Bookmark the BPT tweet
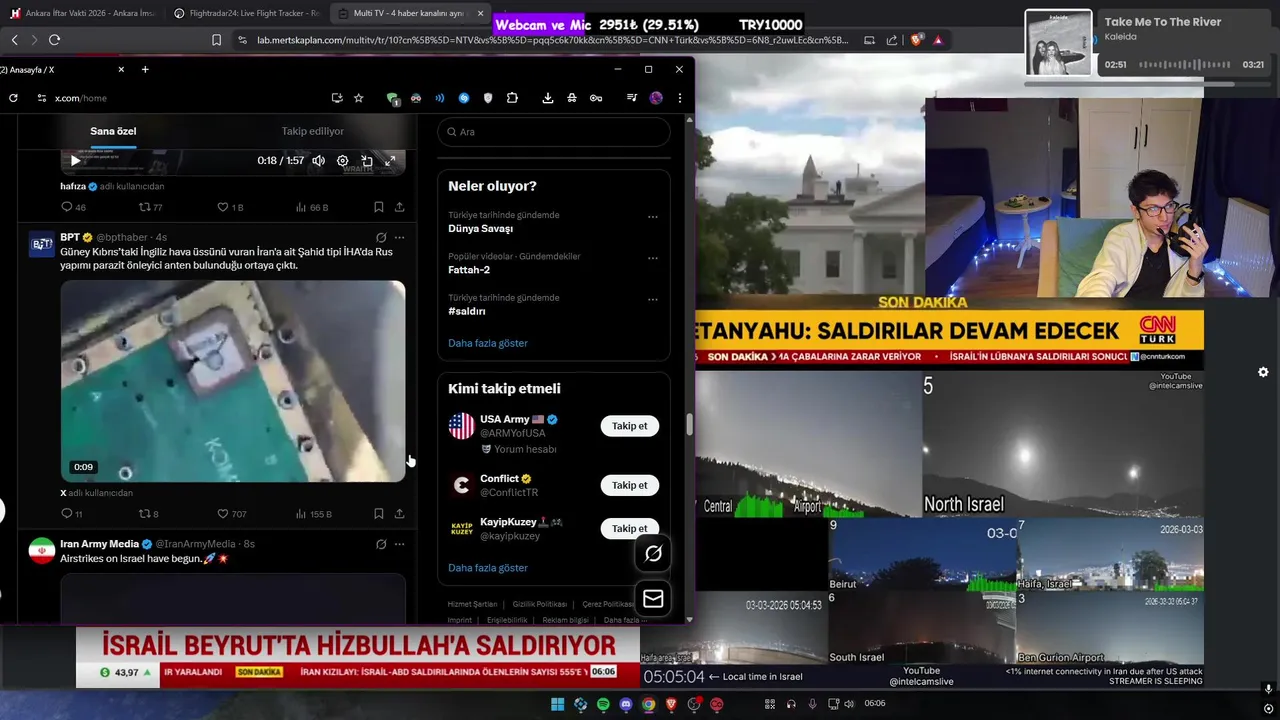This screenshot has height=720, width=1280. pyautogui.click(x=378, y=514)
